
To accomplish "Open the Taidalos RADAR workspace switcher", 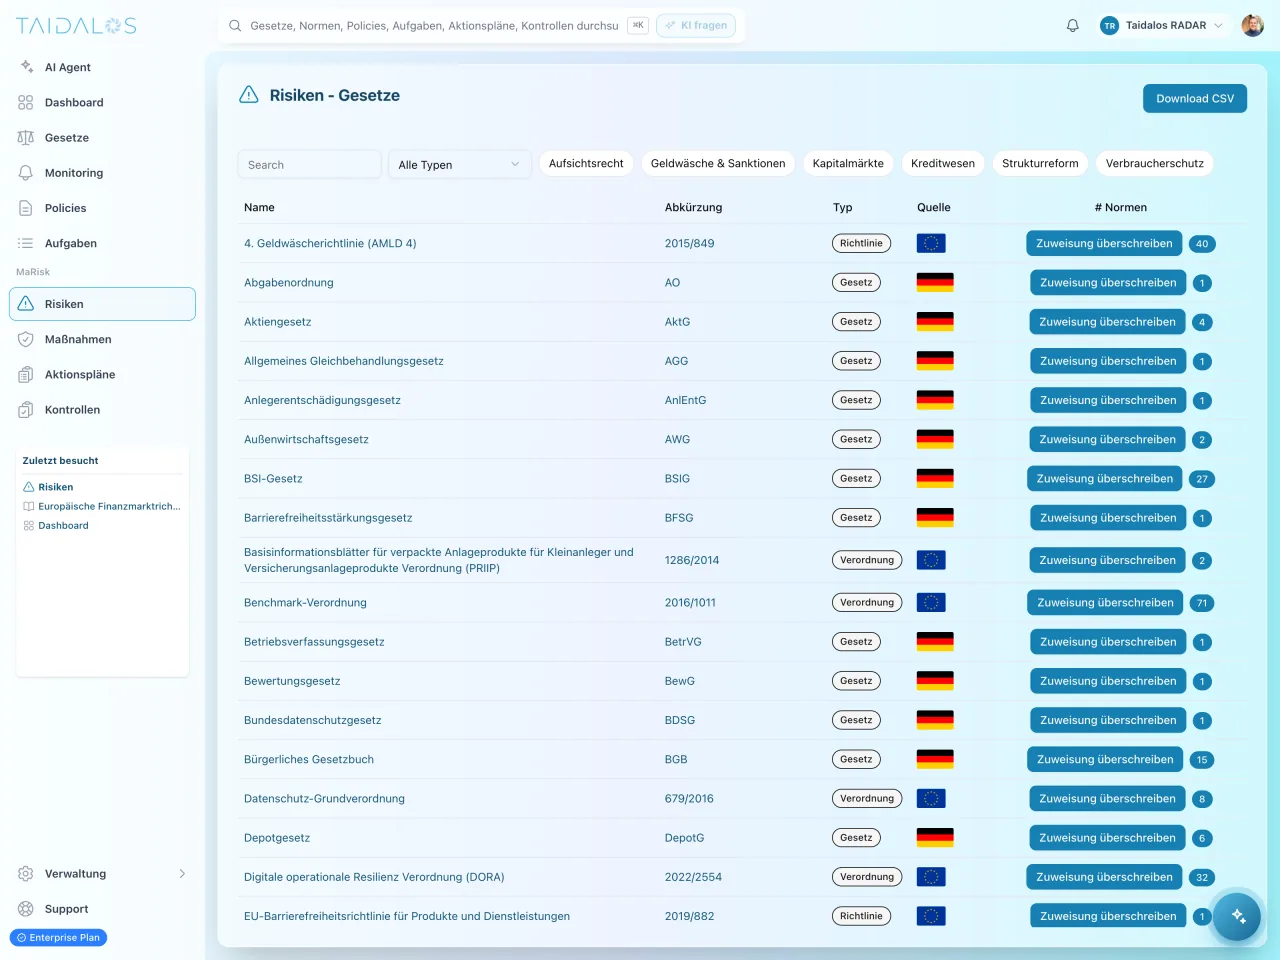I will coord(1162,26).
